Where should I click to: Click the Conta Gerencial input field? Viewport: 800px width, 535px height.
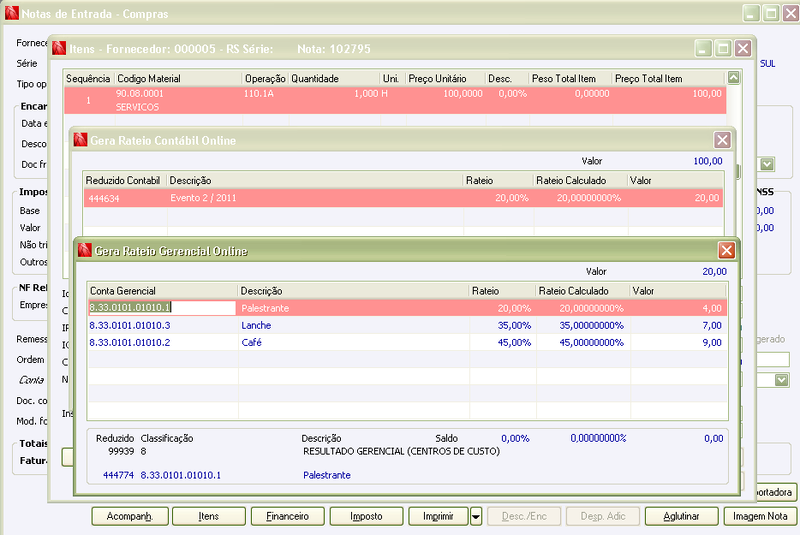point(162,308)
